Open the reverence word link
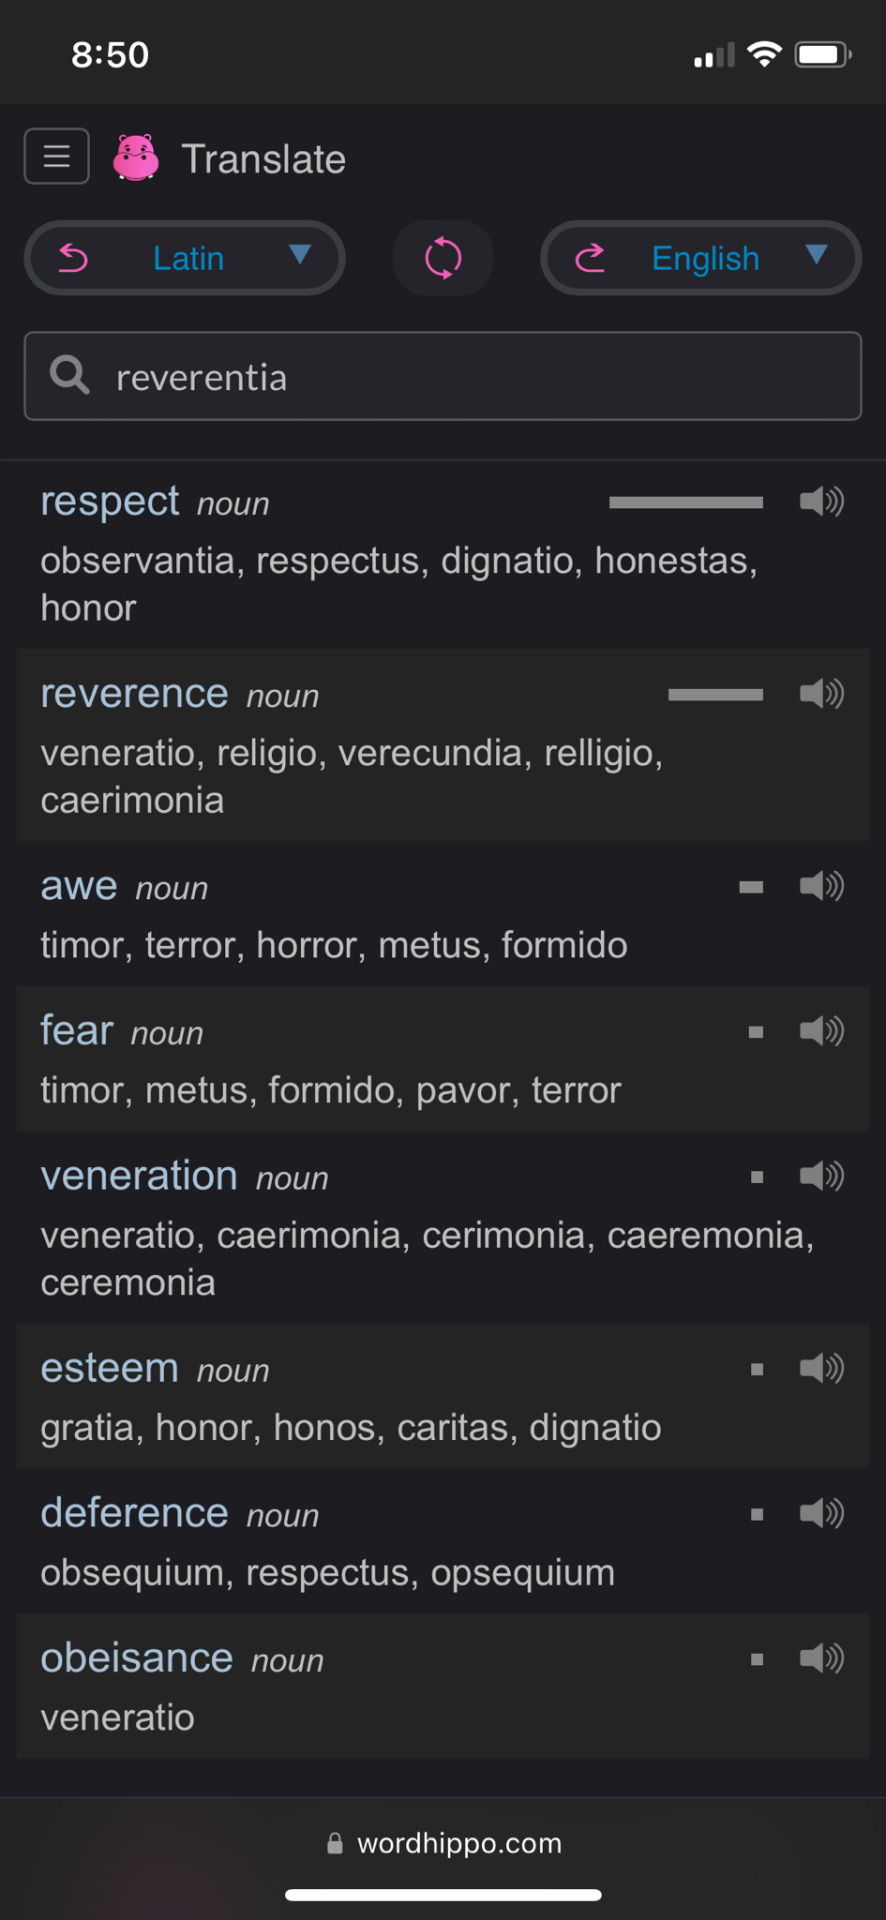Screen dimensions: 886x1920 [134, 693]
